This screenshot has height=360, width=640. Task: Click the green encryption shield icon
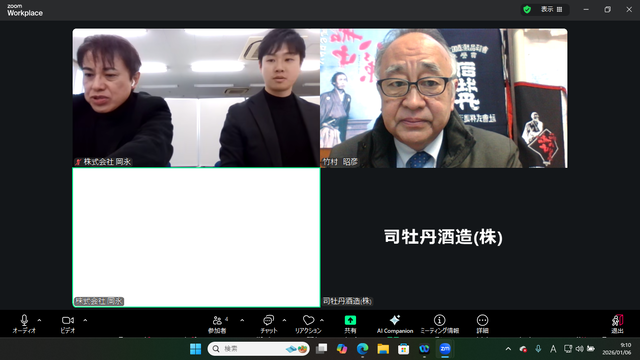pos(527,9)
